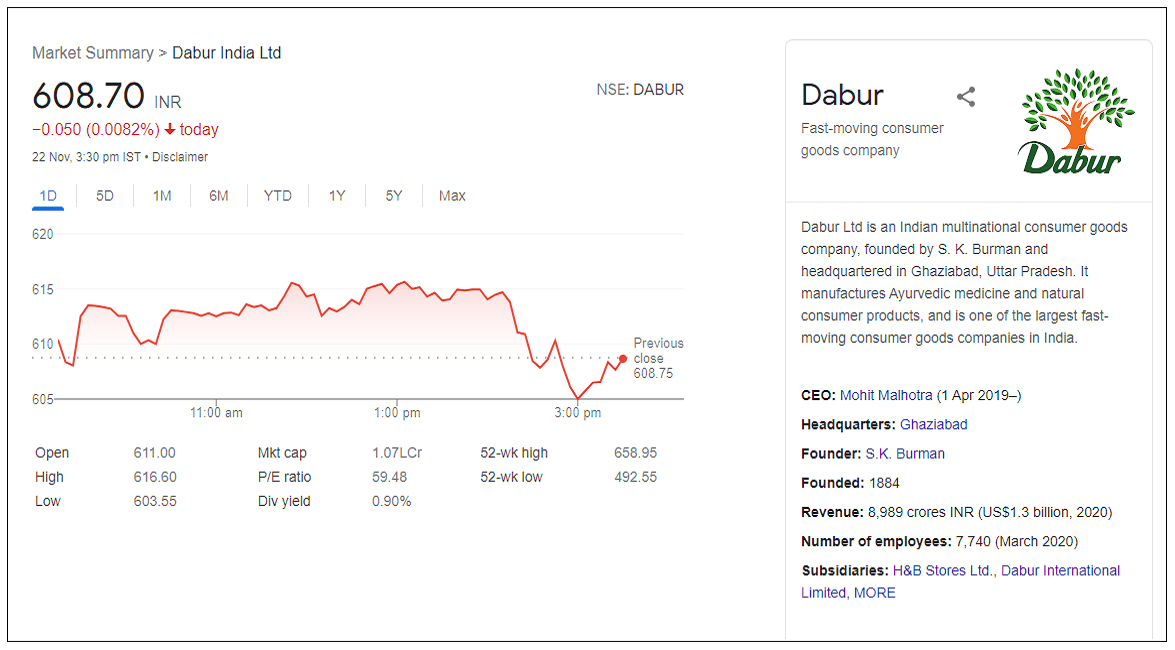The image size is (1175, 650).
Task: Select the YTD chart tab
Action: 278,196
